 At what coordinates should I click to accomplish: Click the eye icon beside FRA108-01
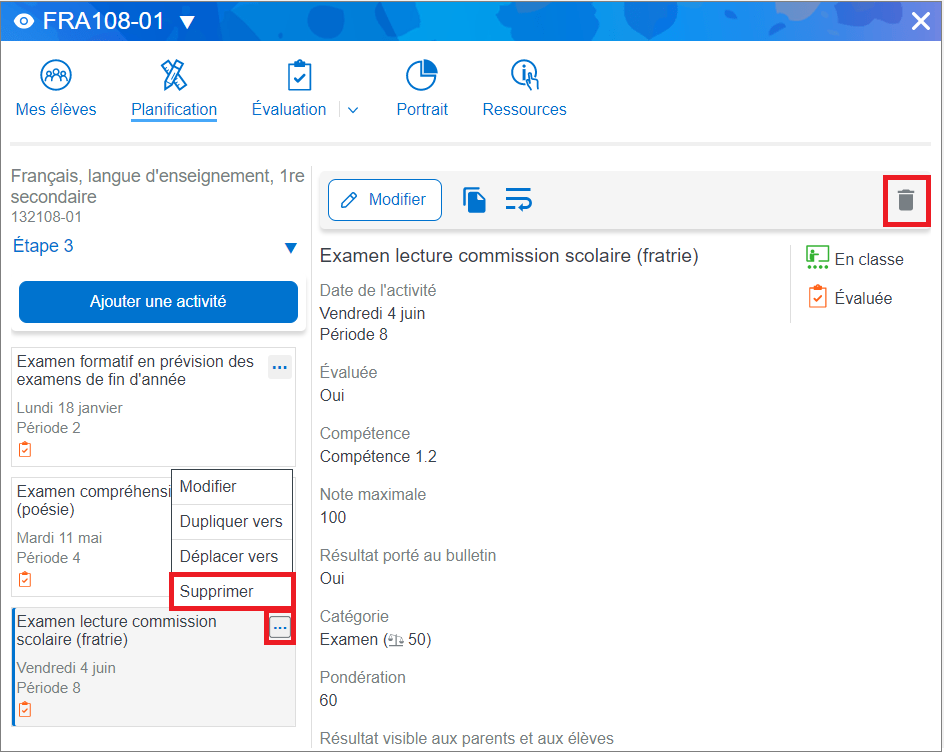pyautogui.click(x=24, y=22)
